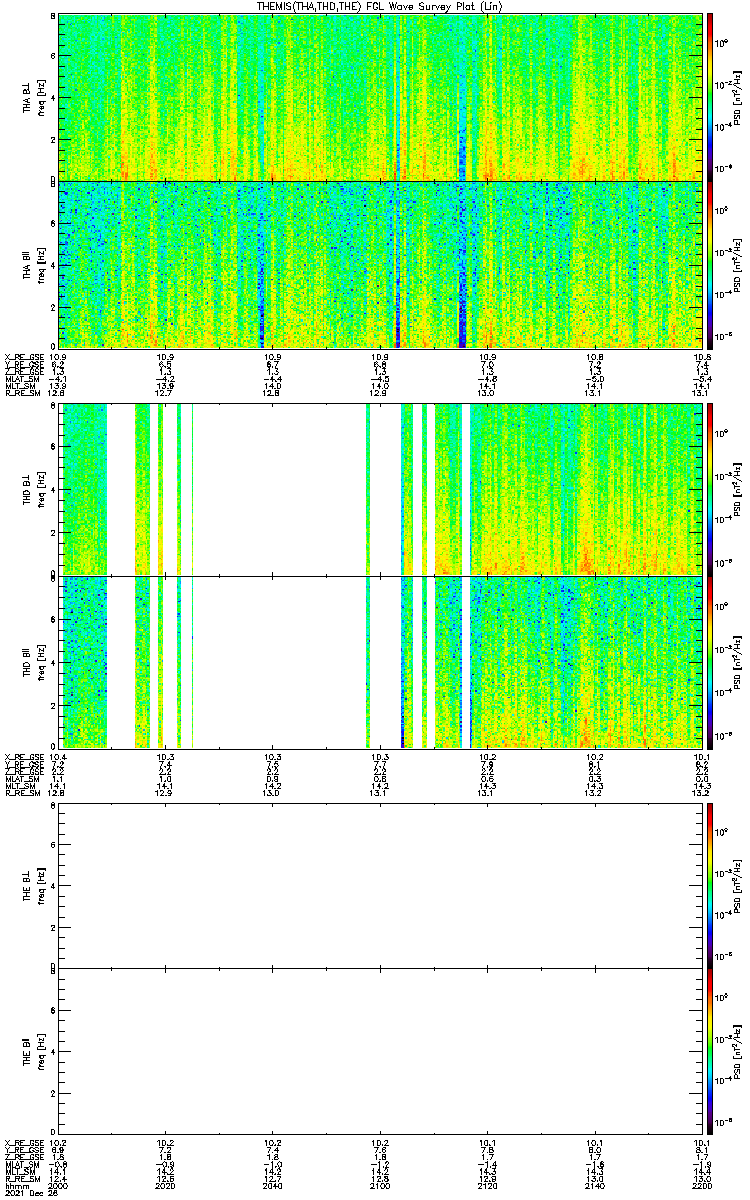Viewport: 750px width, 1200px height.
Task: Click the PSD color bar beside THD B-parallel
Action: pyautogui.click(x=710, y=661)
